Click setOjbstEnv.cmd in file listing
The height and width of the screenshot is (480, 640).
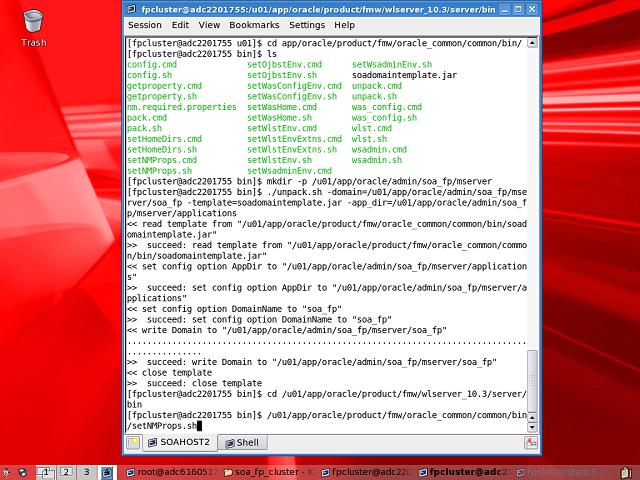tap(284, 64)
